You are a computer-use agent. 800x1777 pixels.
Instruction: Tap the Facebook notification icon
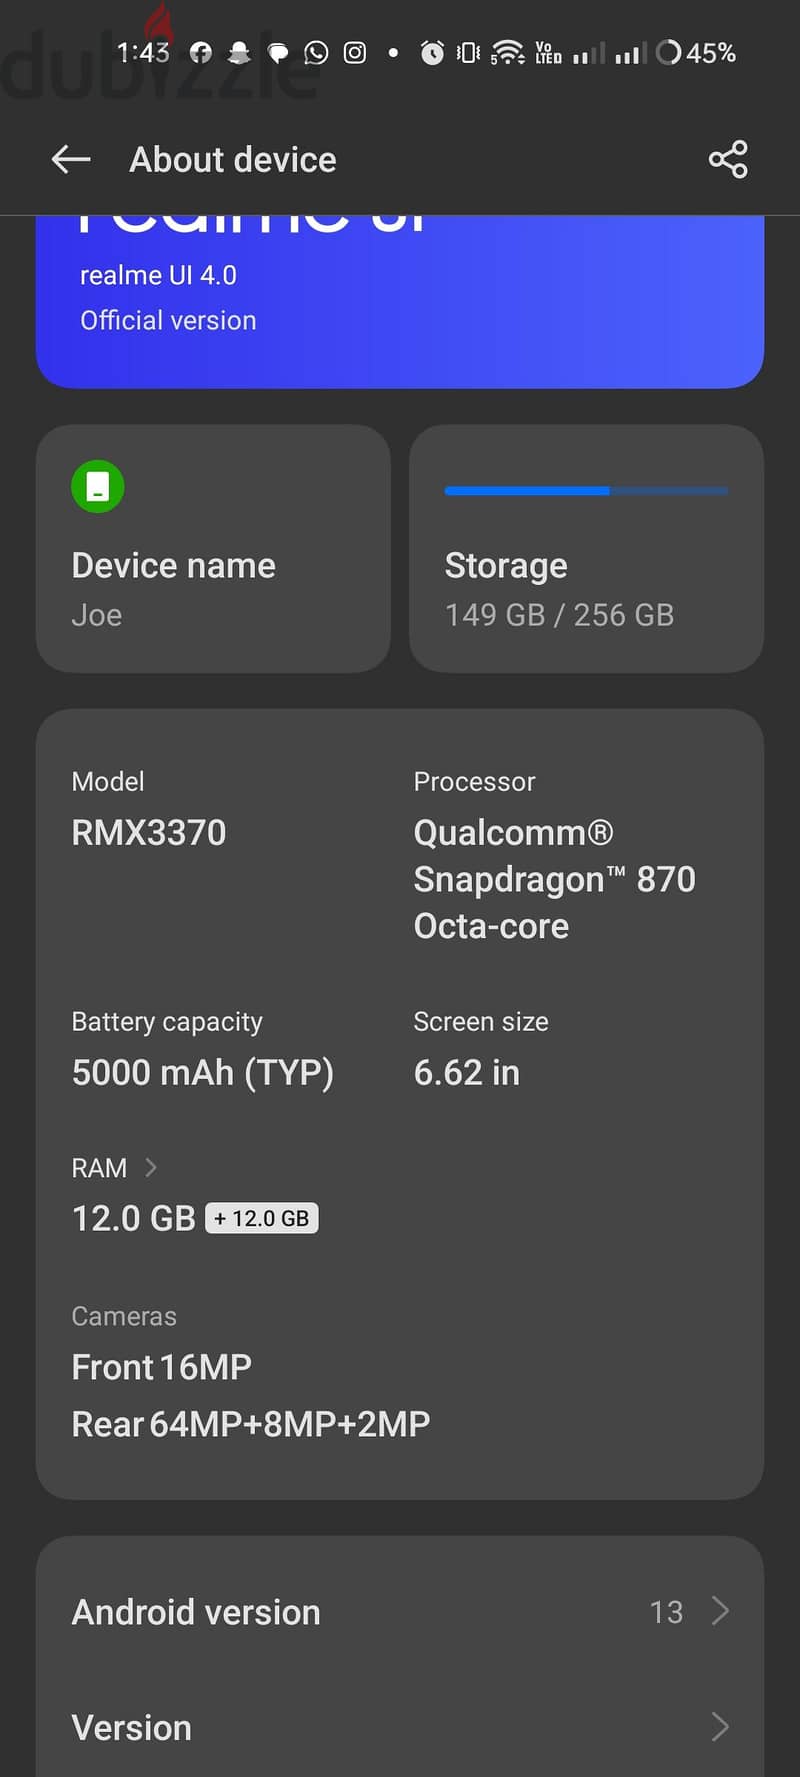(x=201, y=53)
